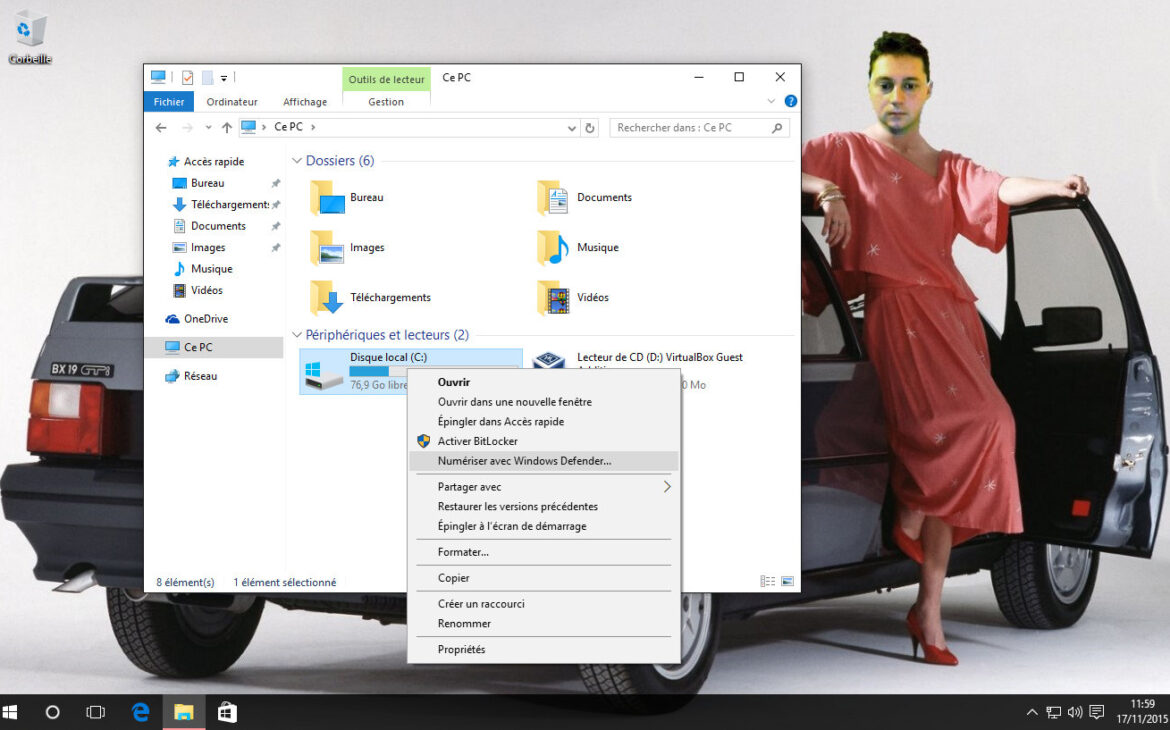The image size is (1170, 730).
Task: Click the Rechercher dans Ce PC field
Action: pos(690,128)
